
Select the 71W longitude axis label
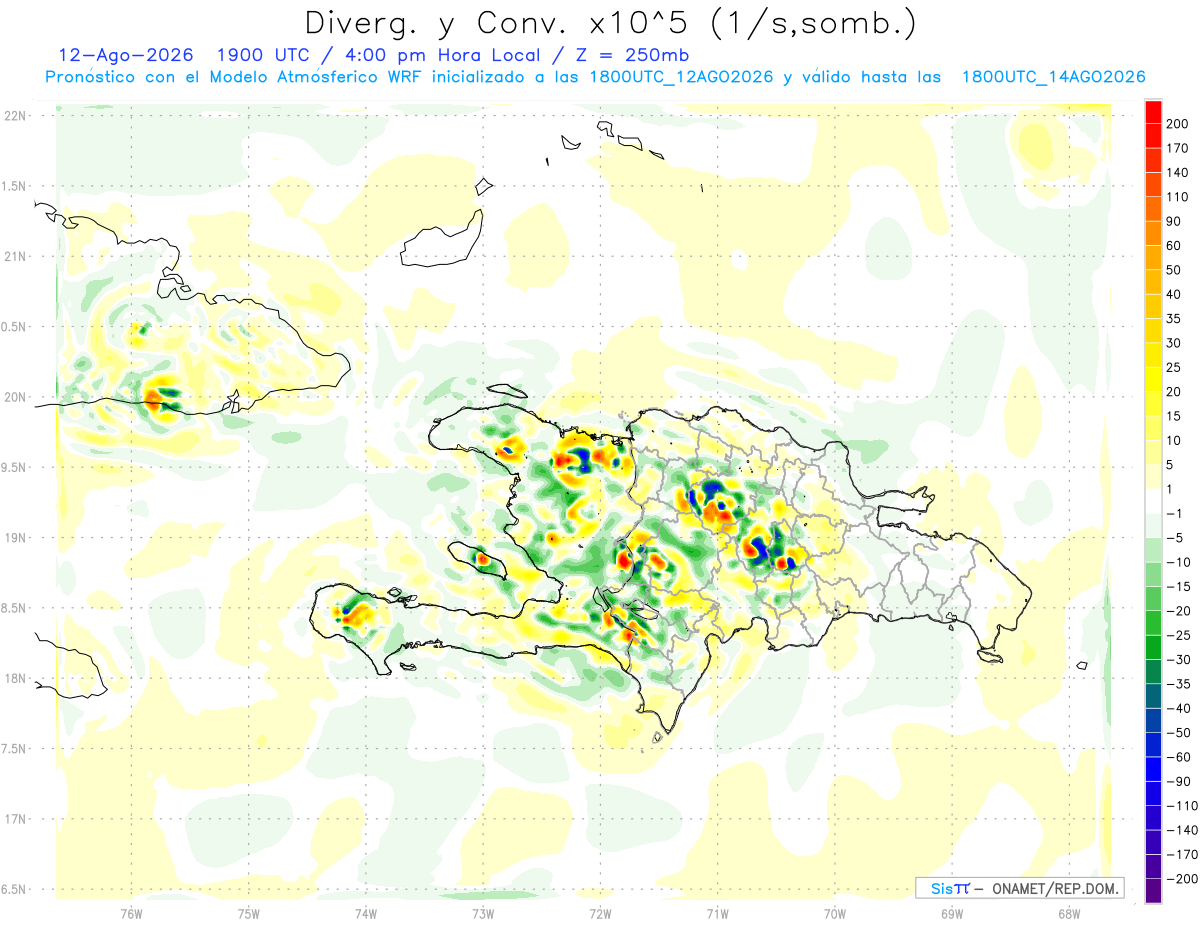coord(717,914)
